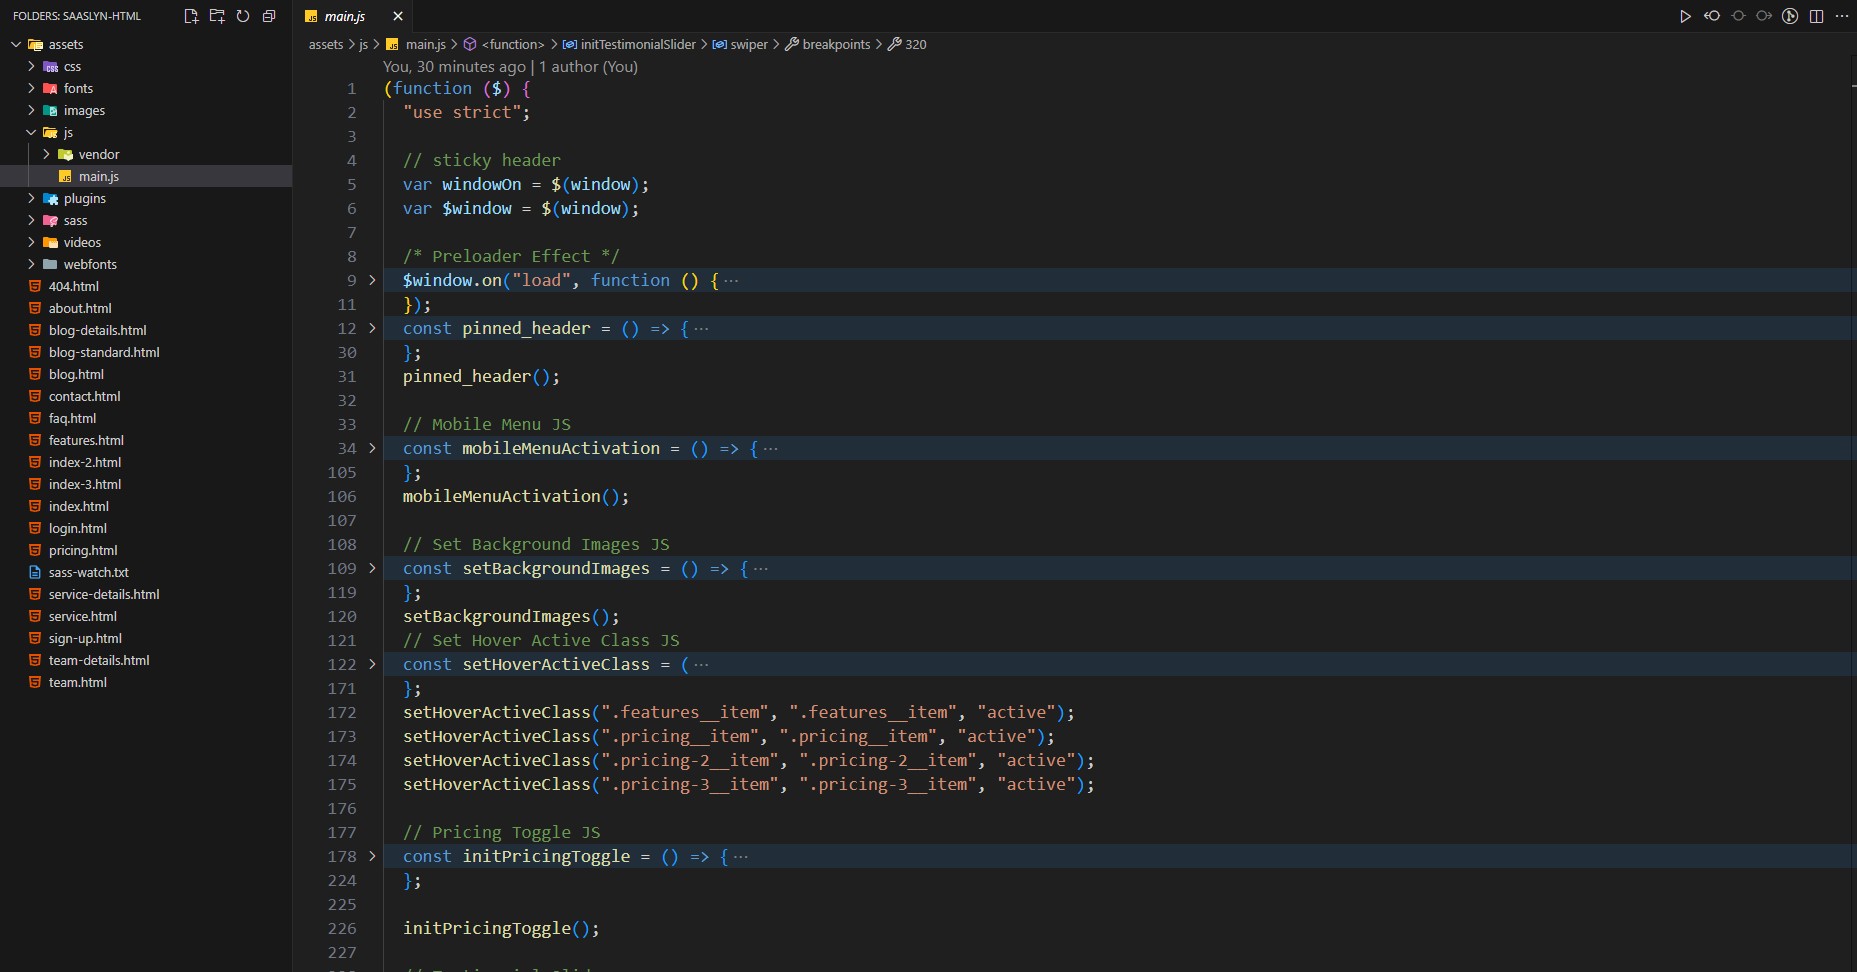This screenshot has width=1857, height=972.
Task: Close the main.js editor tab
Action: pos(397,16)
